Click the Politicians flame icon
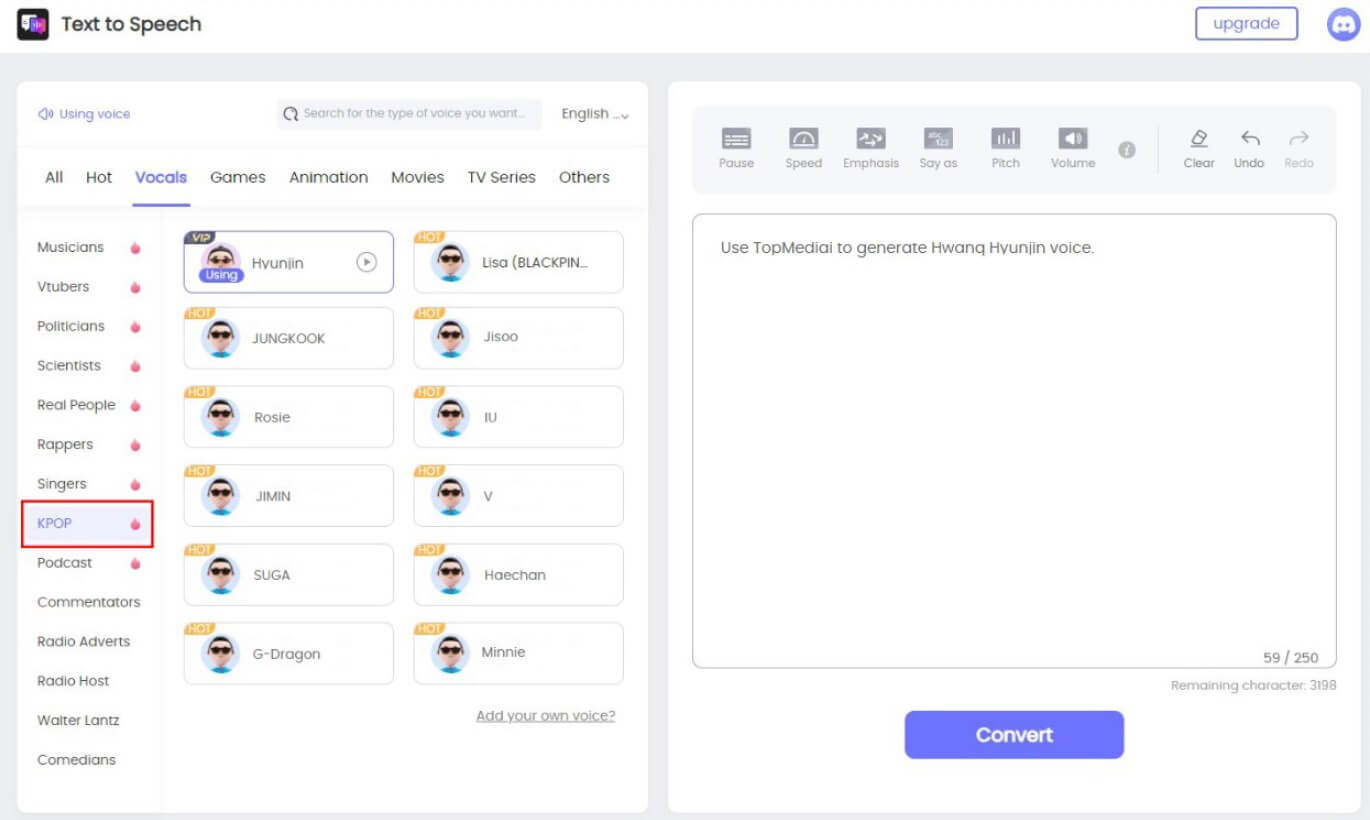 coord(135,327)
